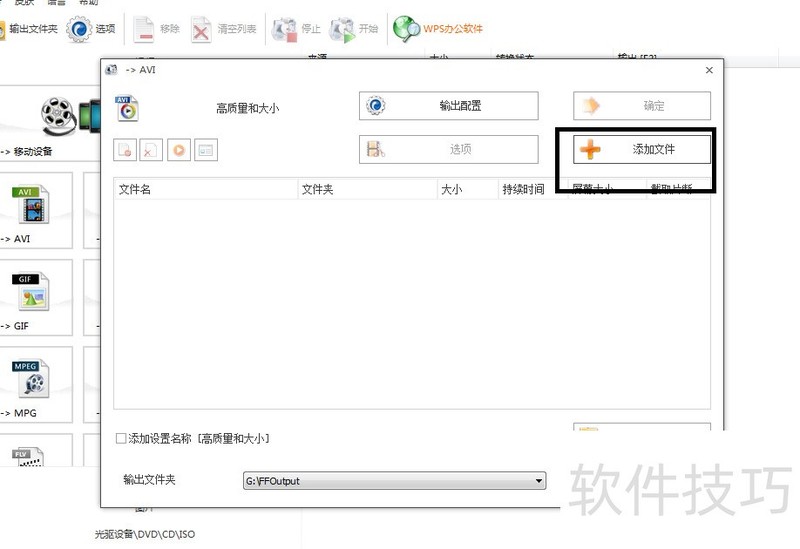Click the clear-list icon with red X
This screenshot has height=549, width=800.
(151, 150)
